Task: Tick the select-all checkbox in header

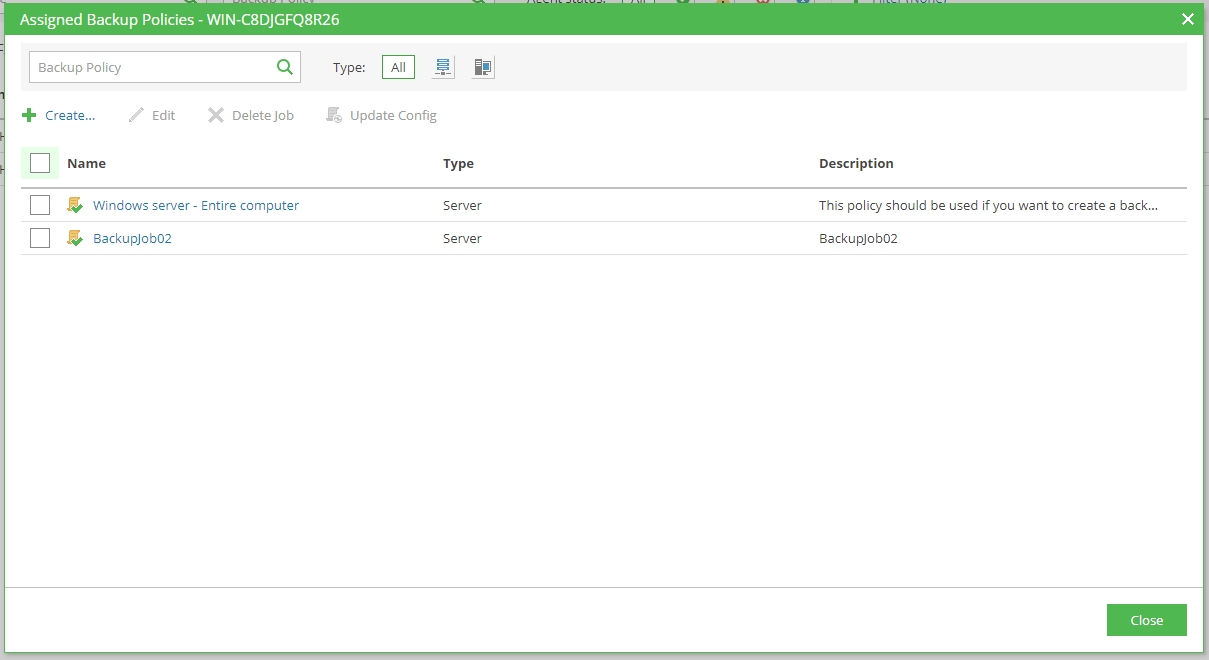Action: click(x=40, y=163)
